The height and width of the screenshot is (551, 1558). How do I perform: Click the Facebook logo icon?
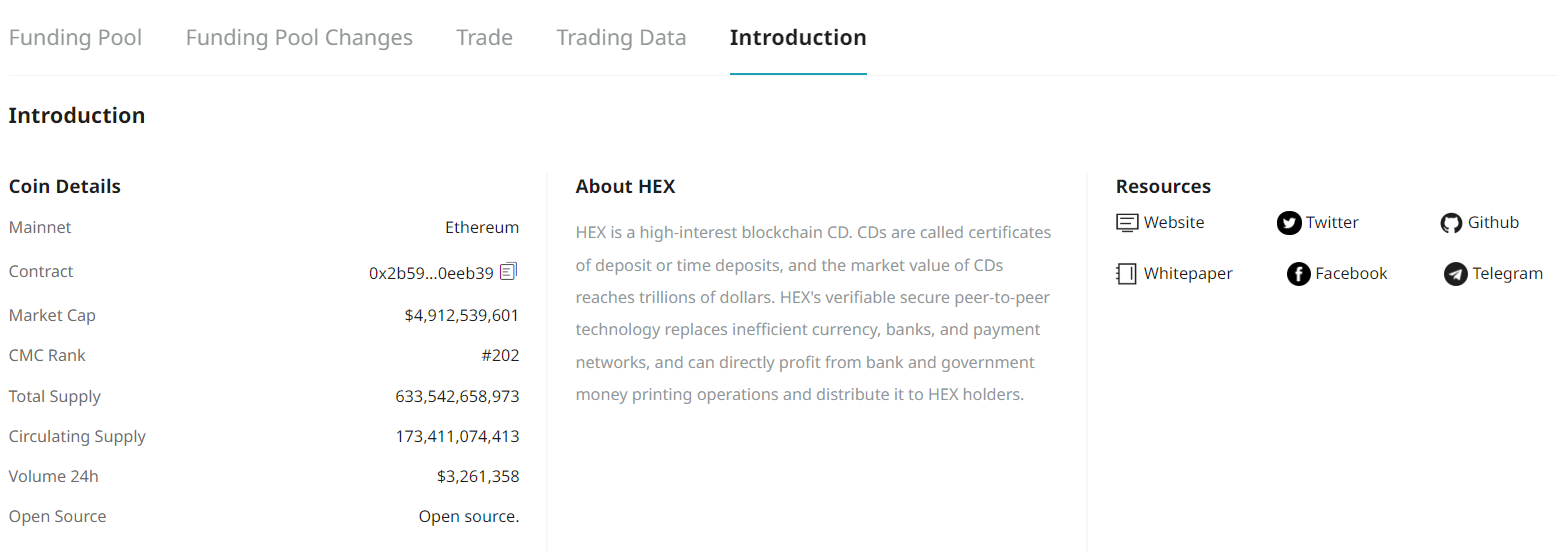coord(1299,274)
